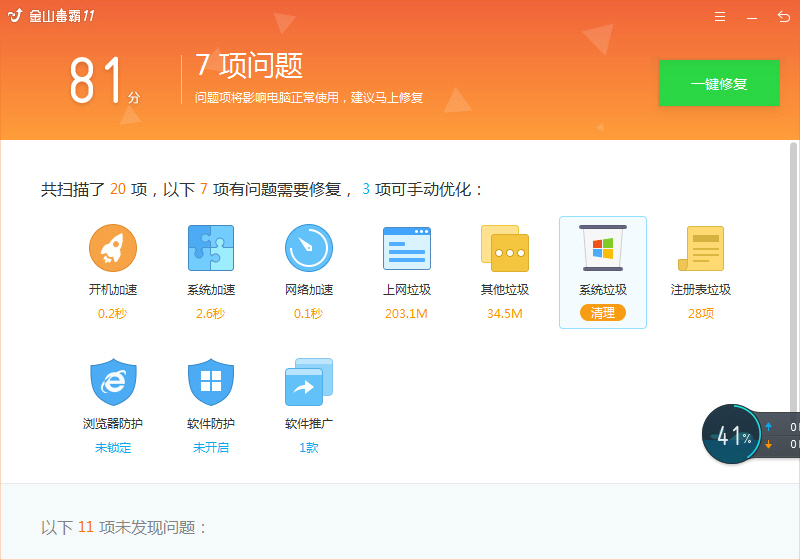Click the back arrow in title bar

[783, 17]
